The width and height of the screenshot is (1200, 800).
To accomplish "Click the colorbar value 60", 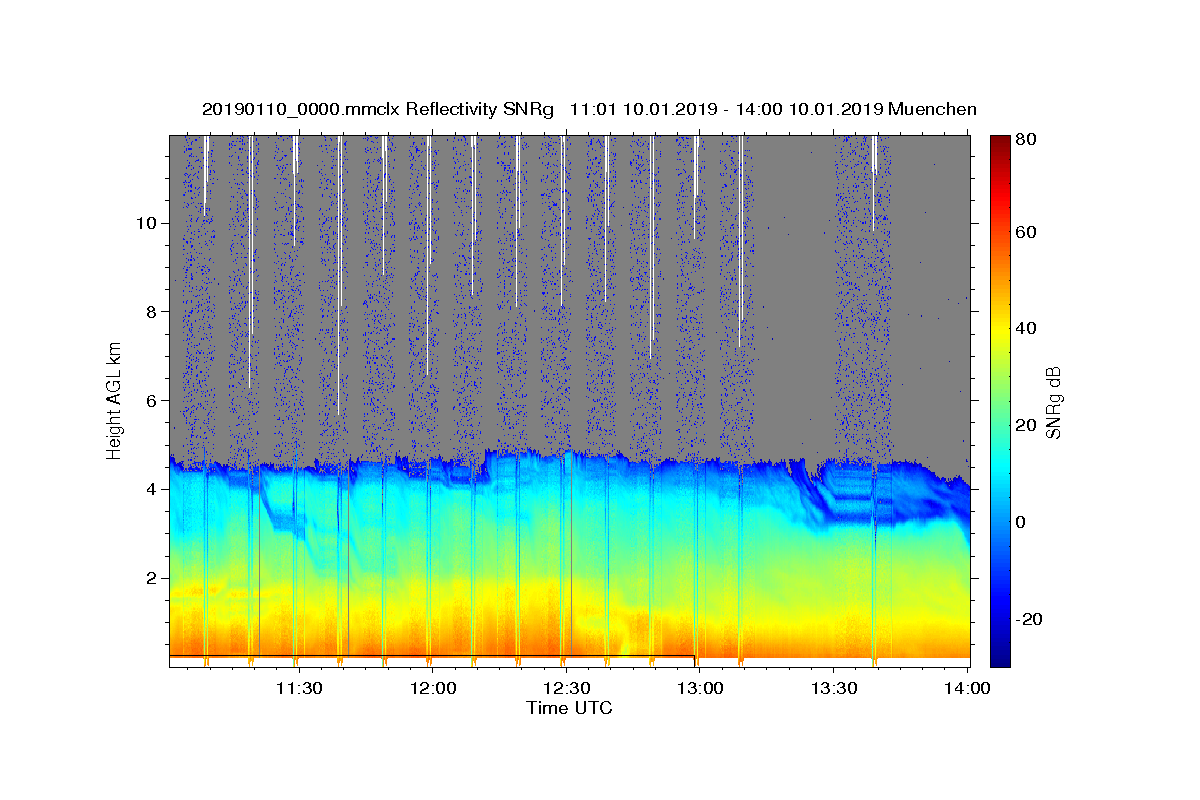I will pos(1028,232).
